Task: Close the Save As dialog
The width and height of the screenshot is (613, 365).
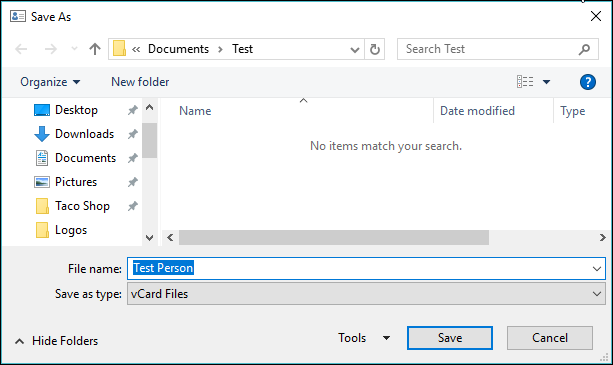Action: 596,16
